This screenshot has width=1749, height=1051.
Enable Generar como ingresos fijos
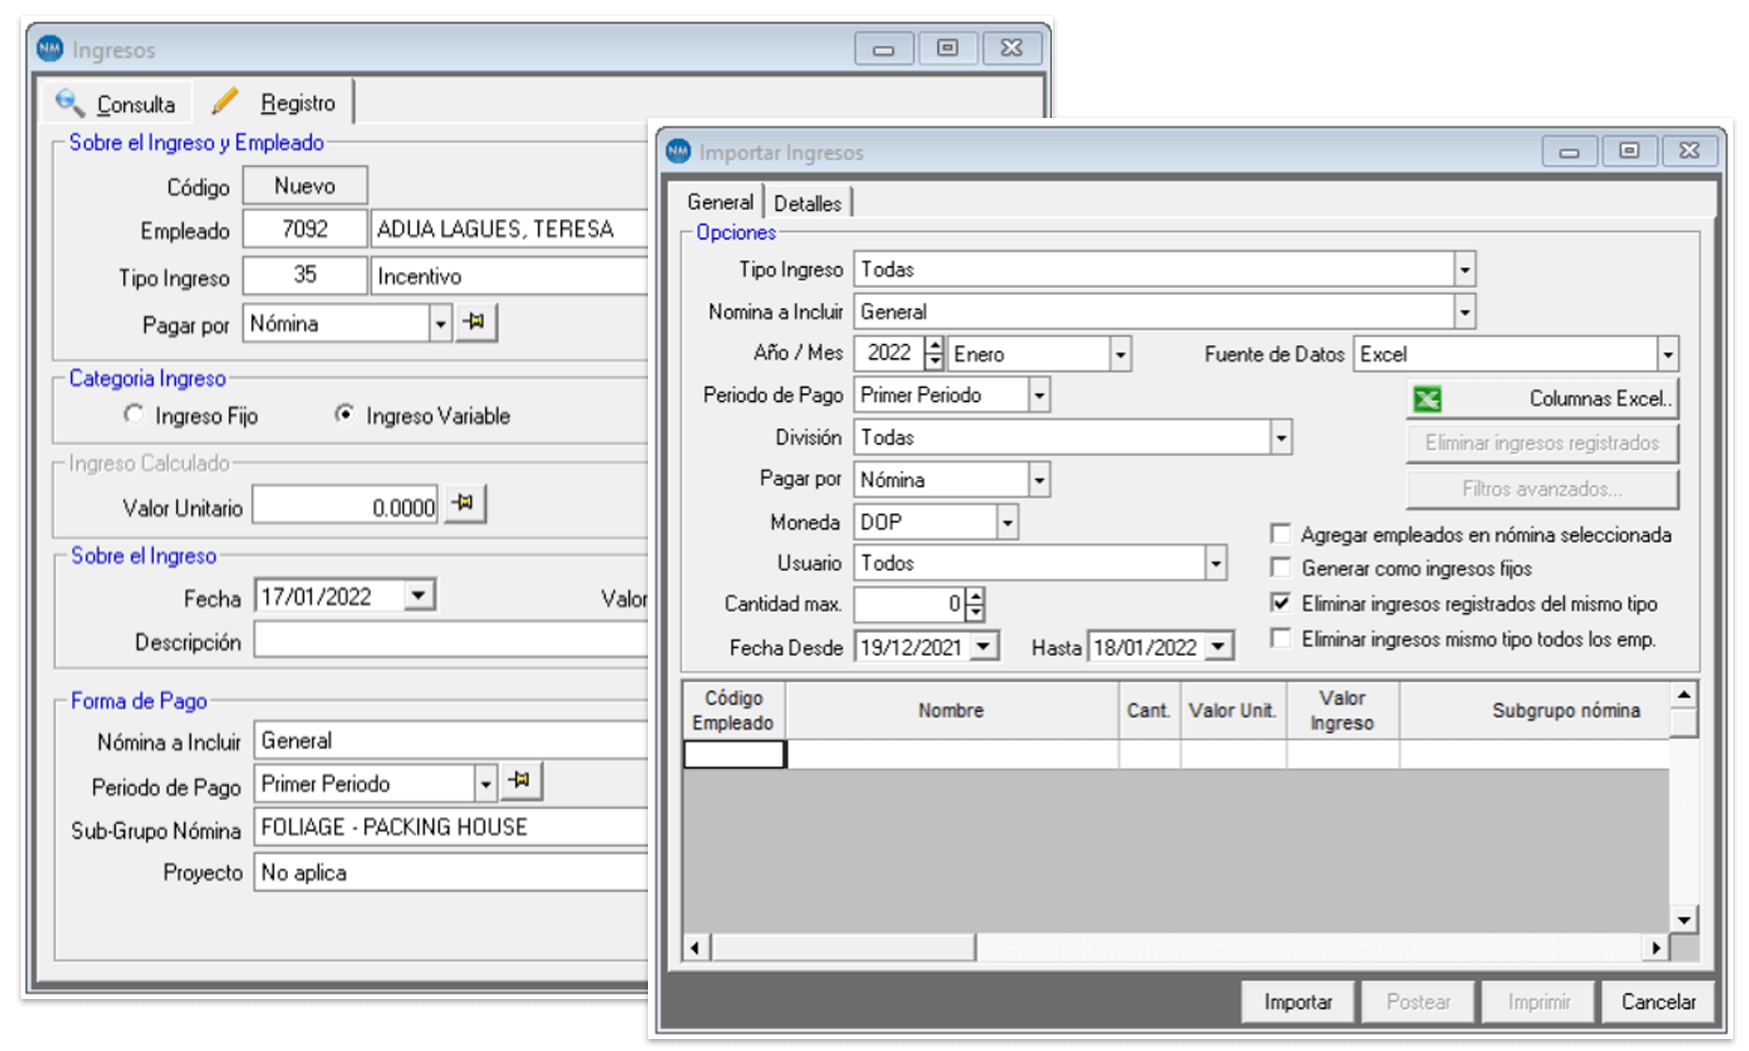pyautogui.click(x=1280, y=567)
